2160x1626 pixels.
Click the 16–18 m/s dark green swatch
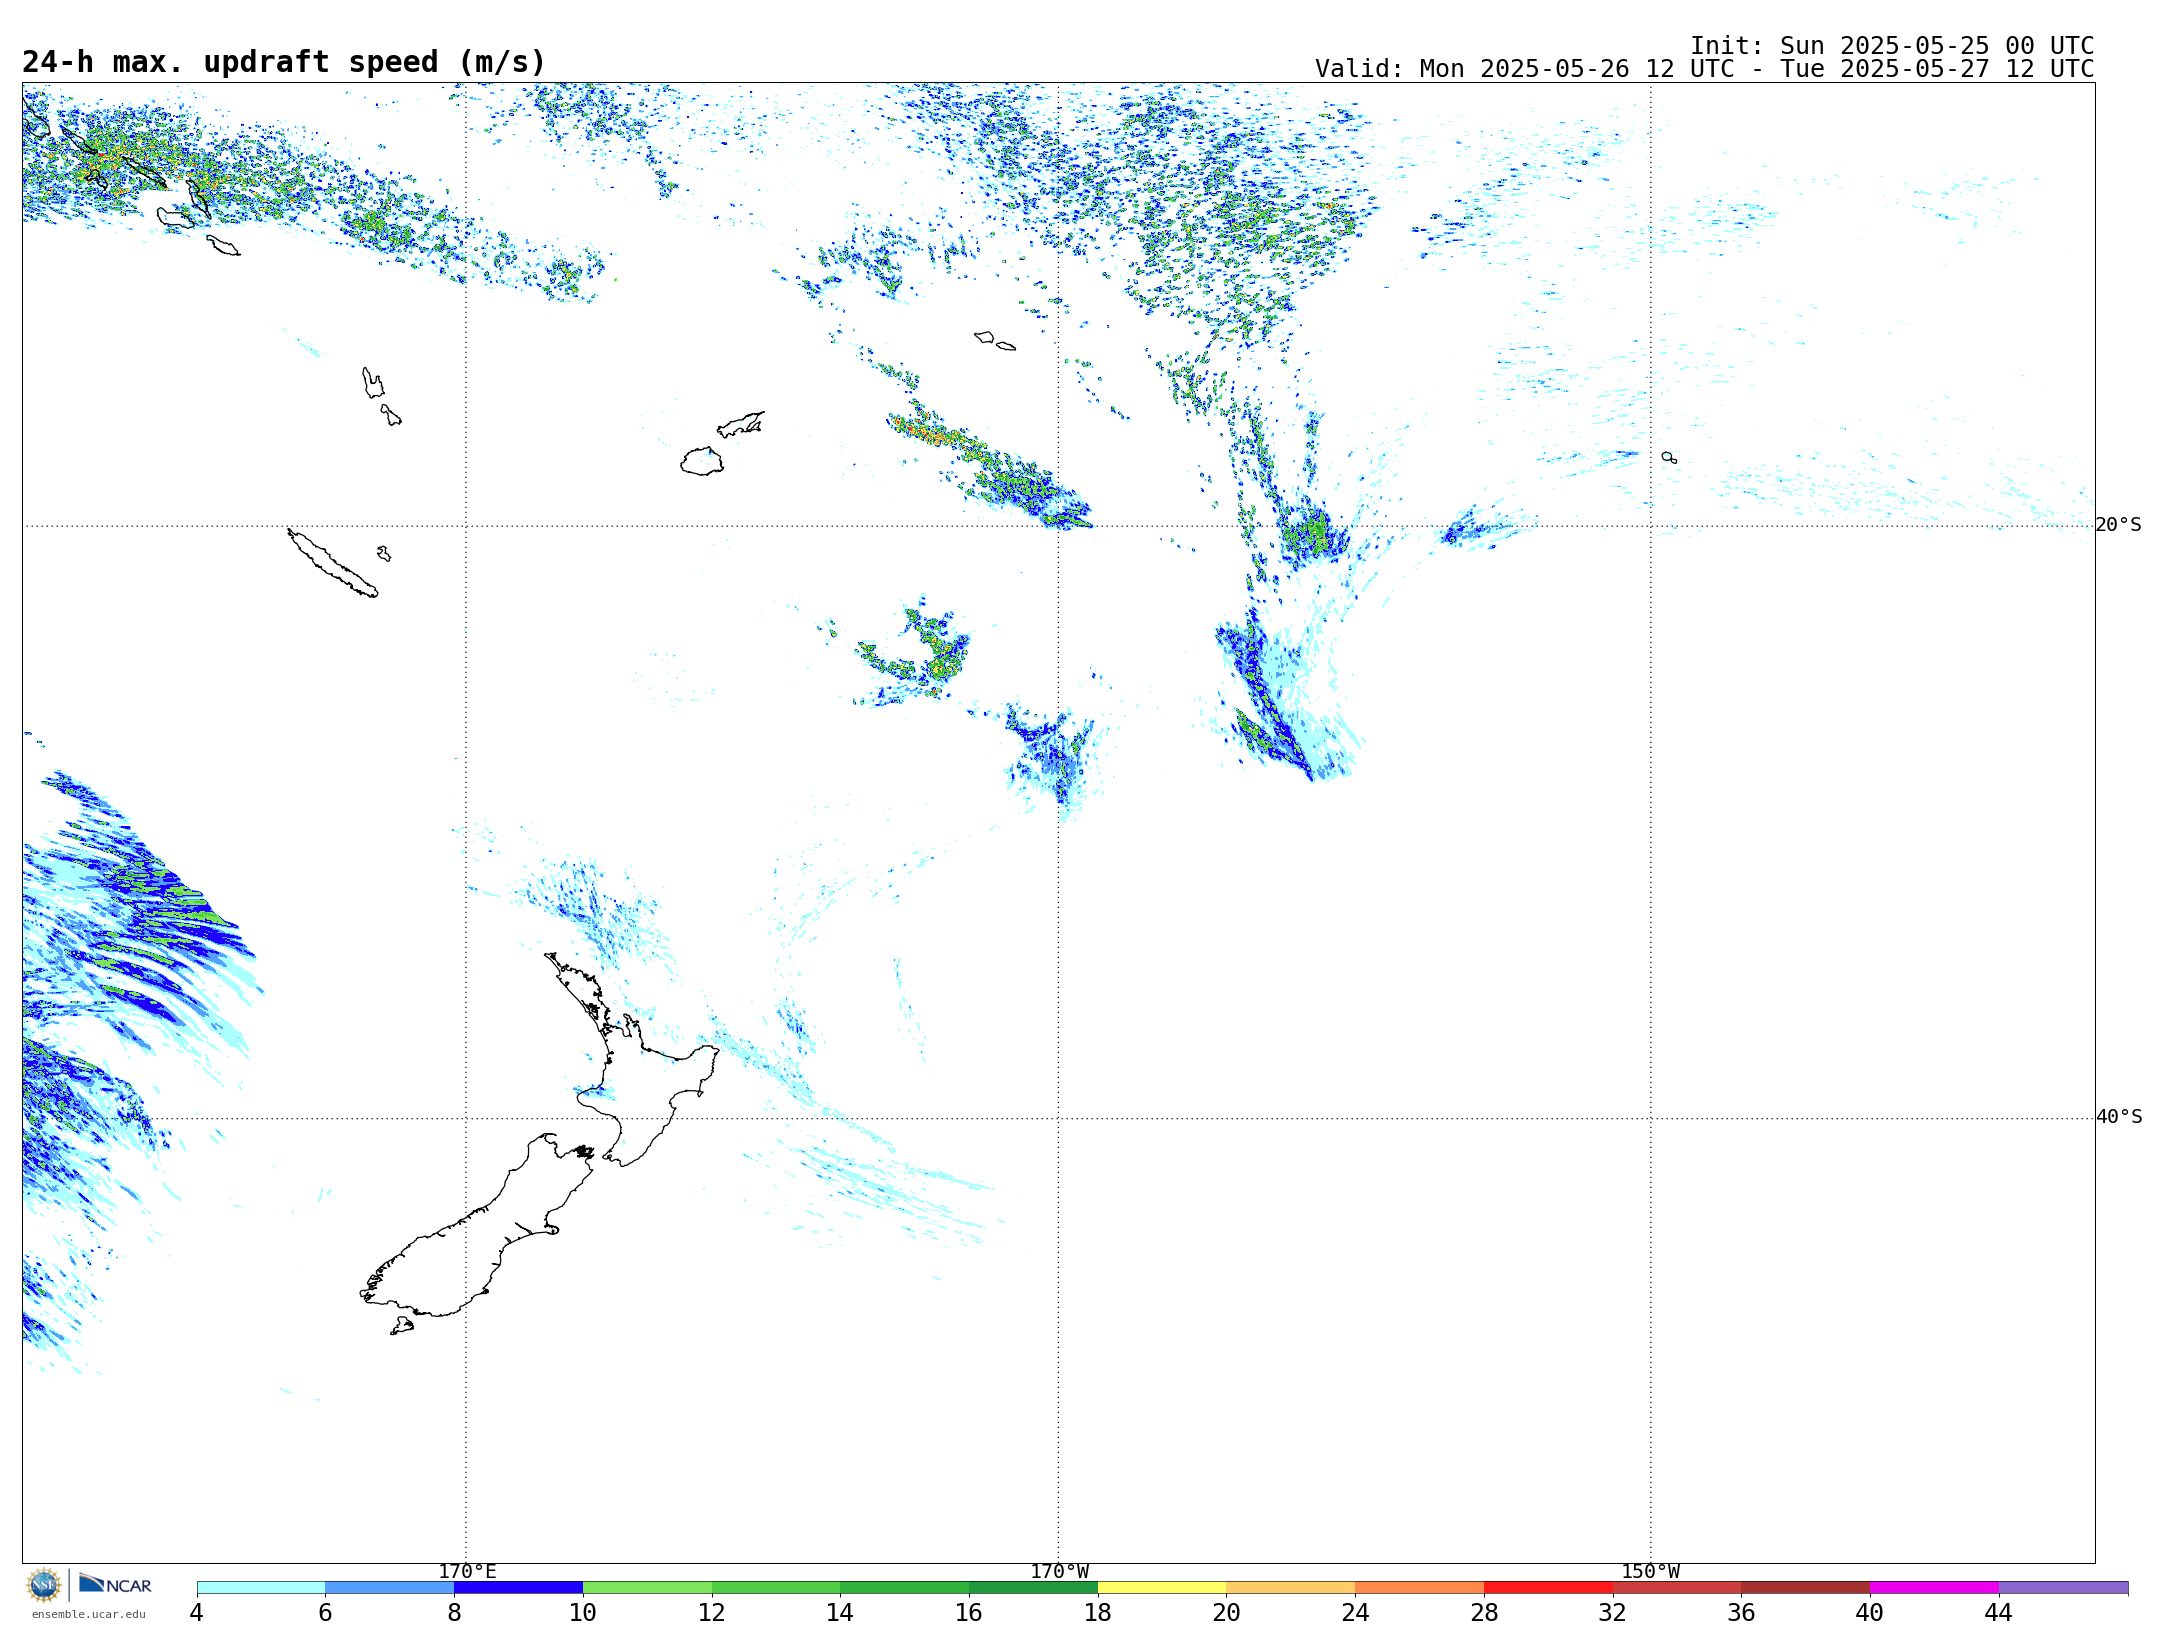[x=1034, y=1588]
